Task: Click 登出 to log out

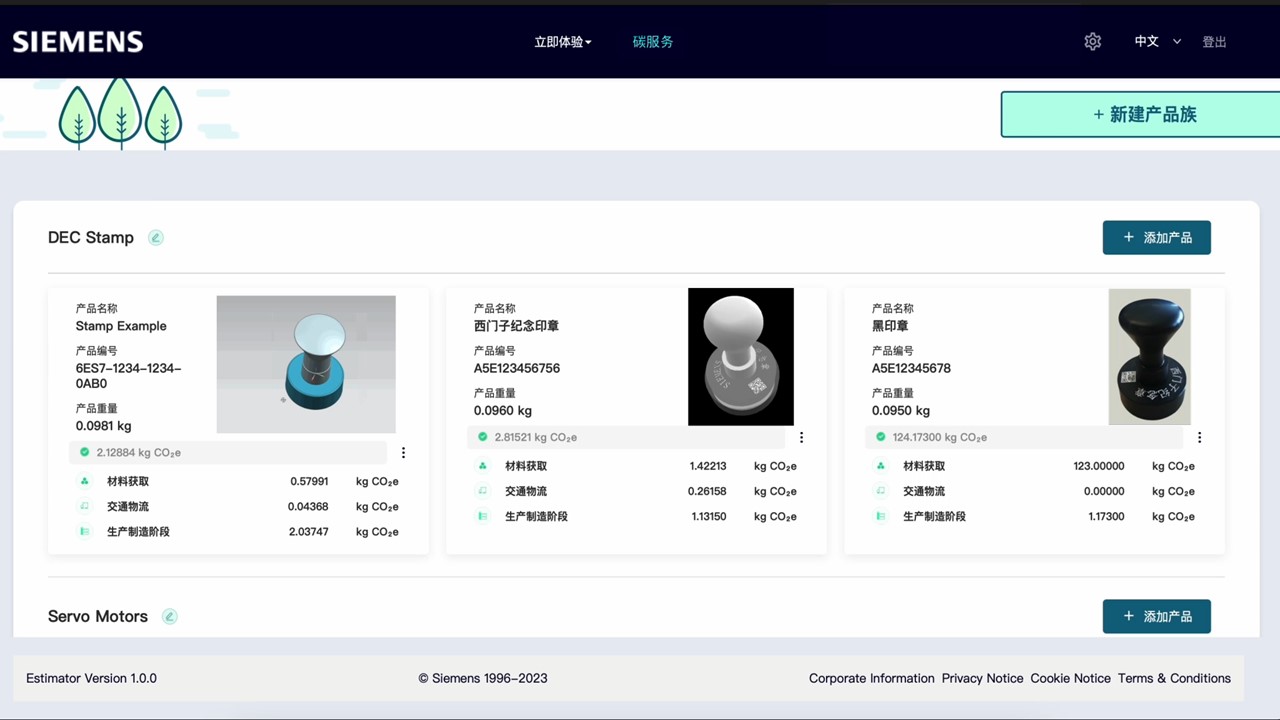Action: pos(1214,42)
